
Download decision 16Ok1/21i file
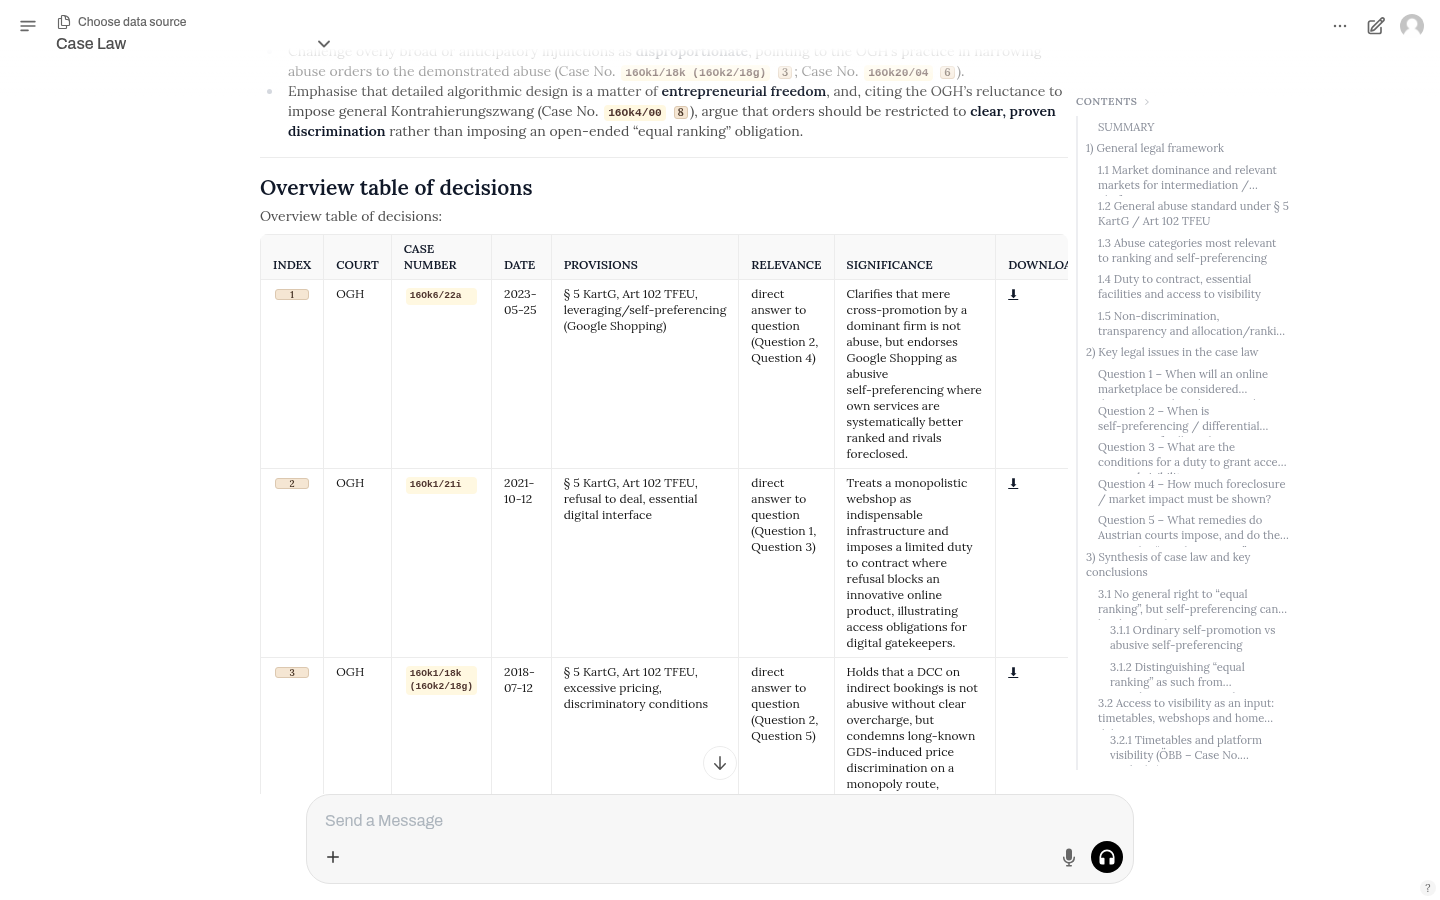(x=1013, y=484)
